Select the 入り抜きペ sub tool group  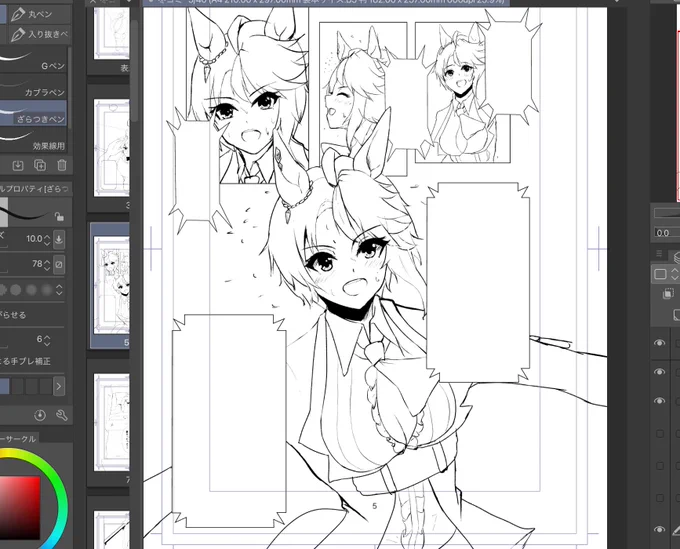40,34
